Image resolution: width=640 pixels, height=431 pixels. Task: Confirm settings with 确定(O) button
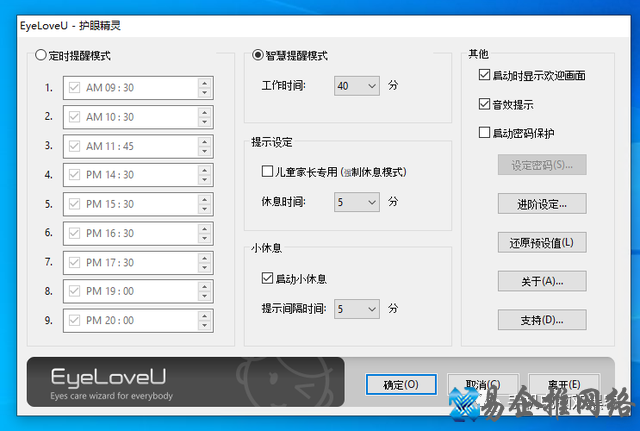coord(400,384)
